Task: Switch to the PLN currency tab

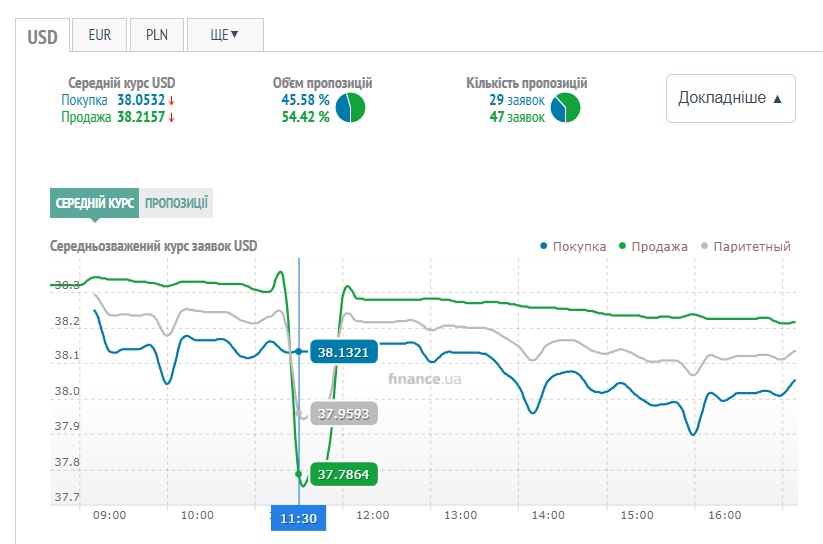Action: click(x=157, y=35)
